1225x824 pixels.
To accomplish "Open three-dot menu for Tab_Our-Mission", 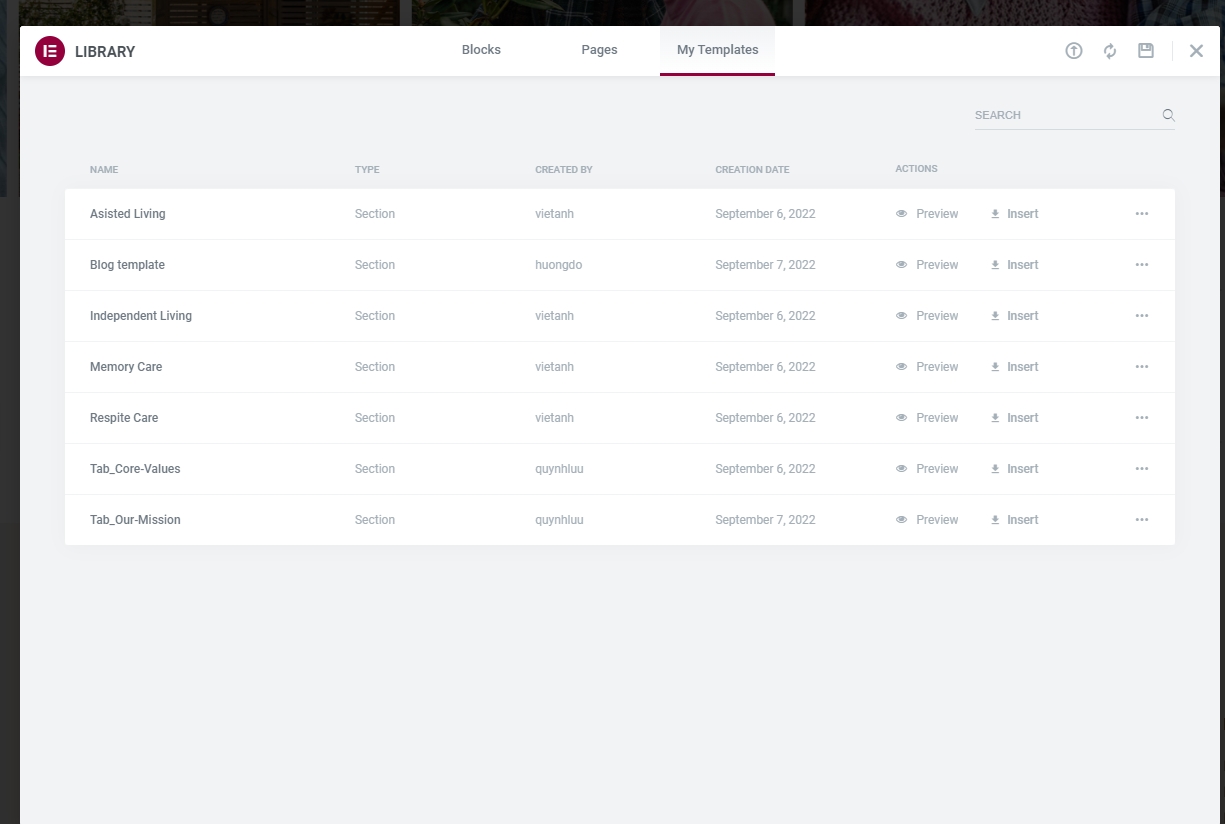I will click(x=1142, y=520).
